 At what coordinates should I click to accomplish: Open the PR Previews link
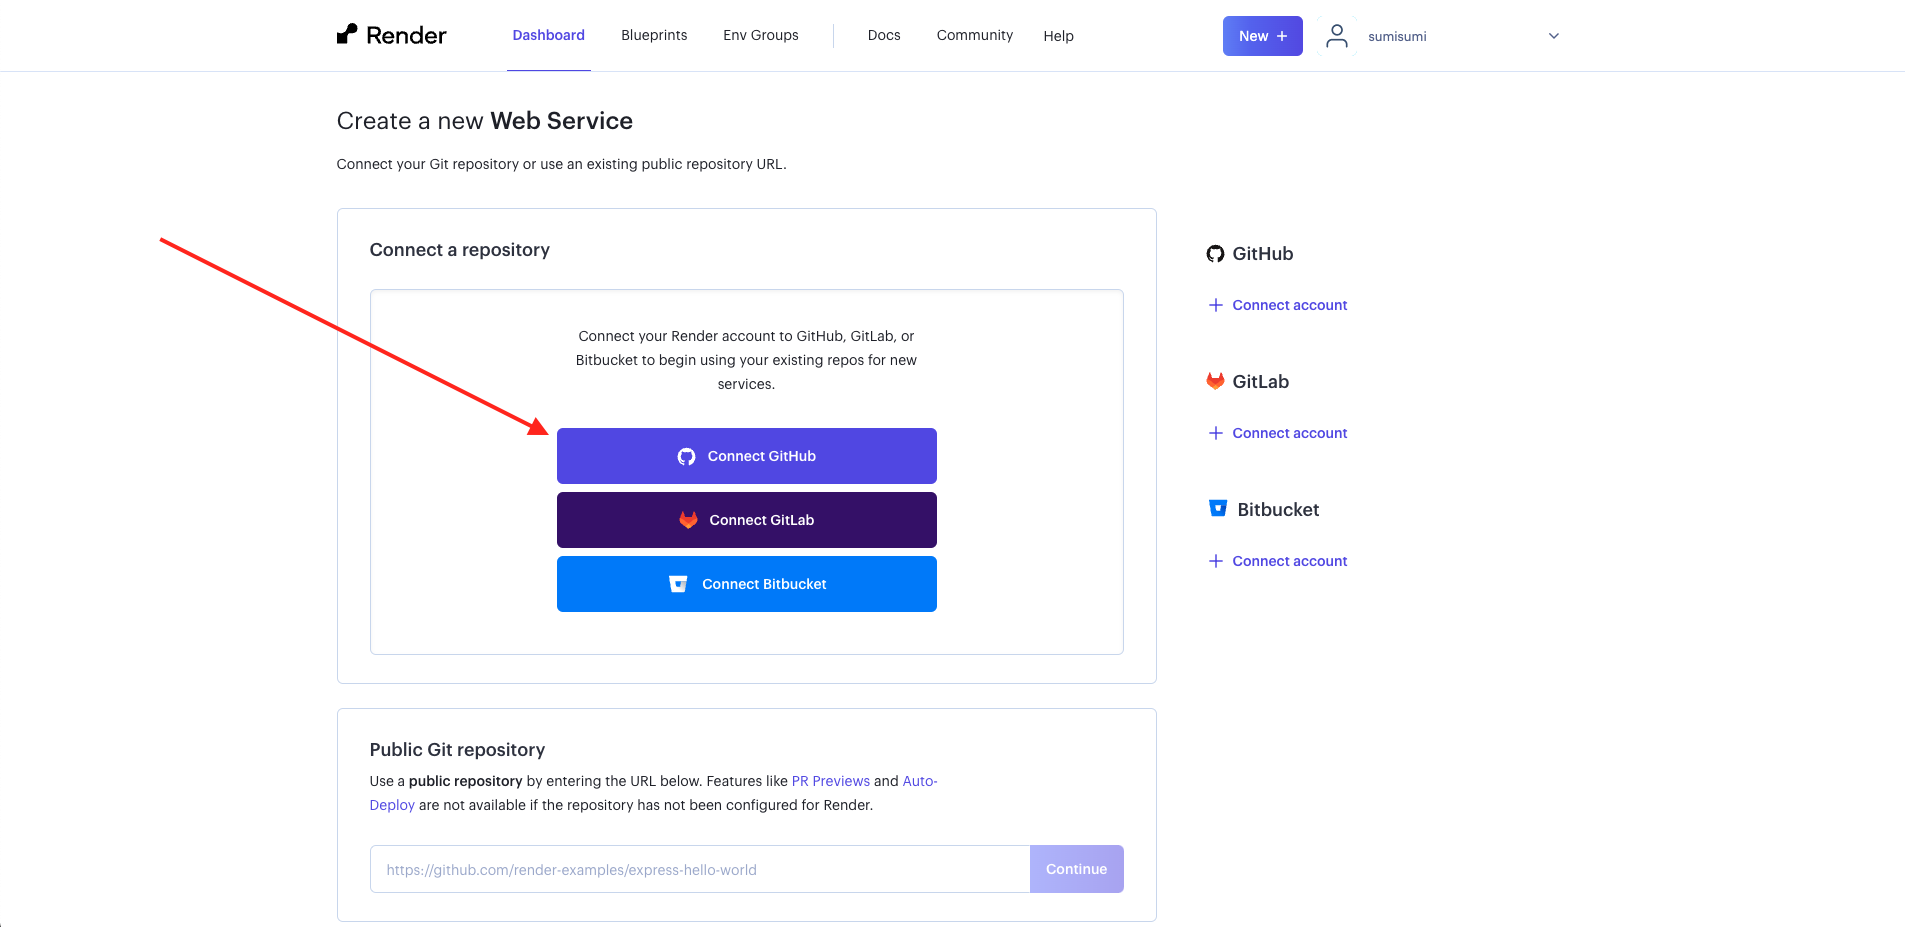(x=830, y=781)
